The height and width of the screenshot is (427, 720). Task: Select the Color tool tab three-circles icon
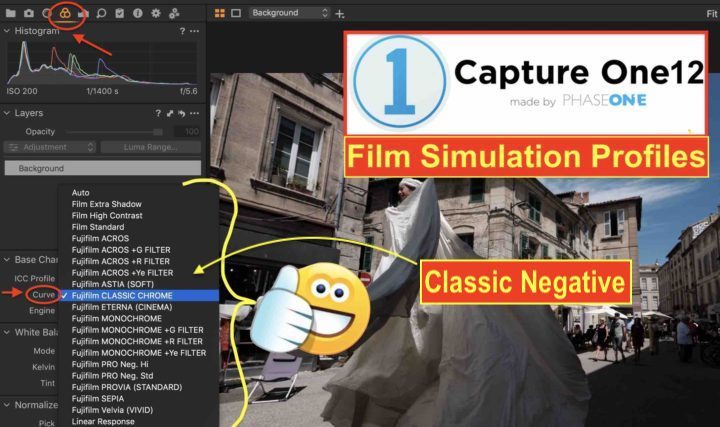click(x=65, y=13)
